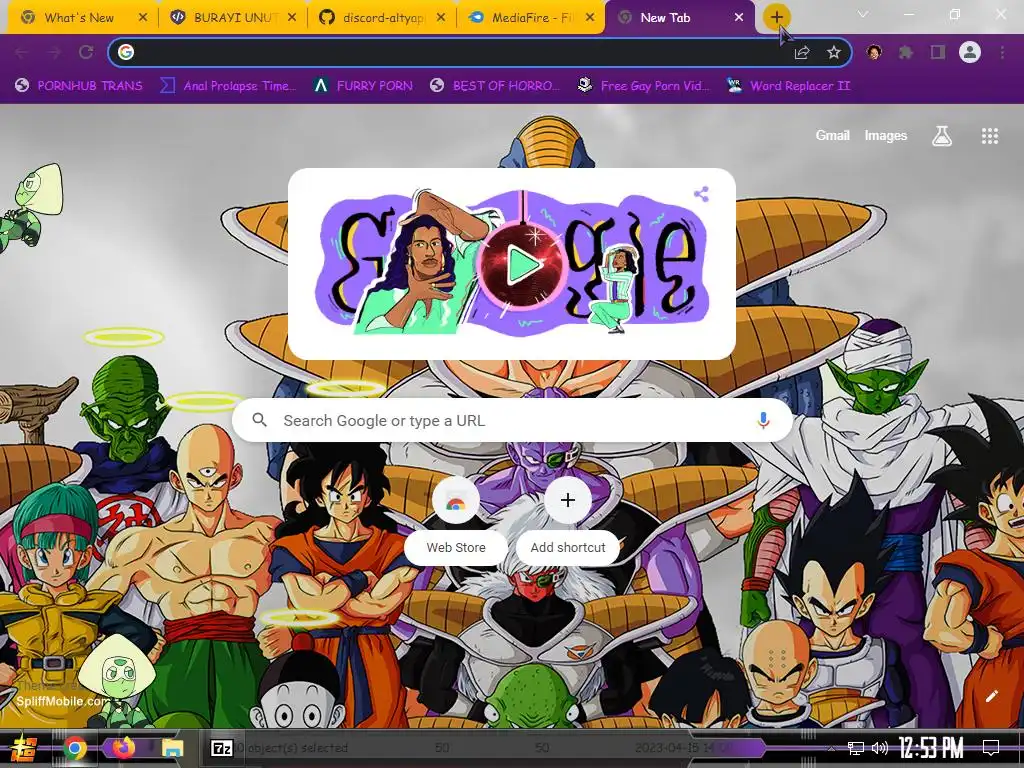The image size is (1024, 768).
Task: Open Chrome from the taskbar
Action: point(74,748)
